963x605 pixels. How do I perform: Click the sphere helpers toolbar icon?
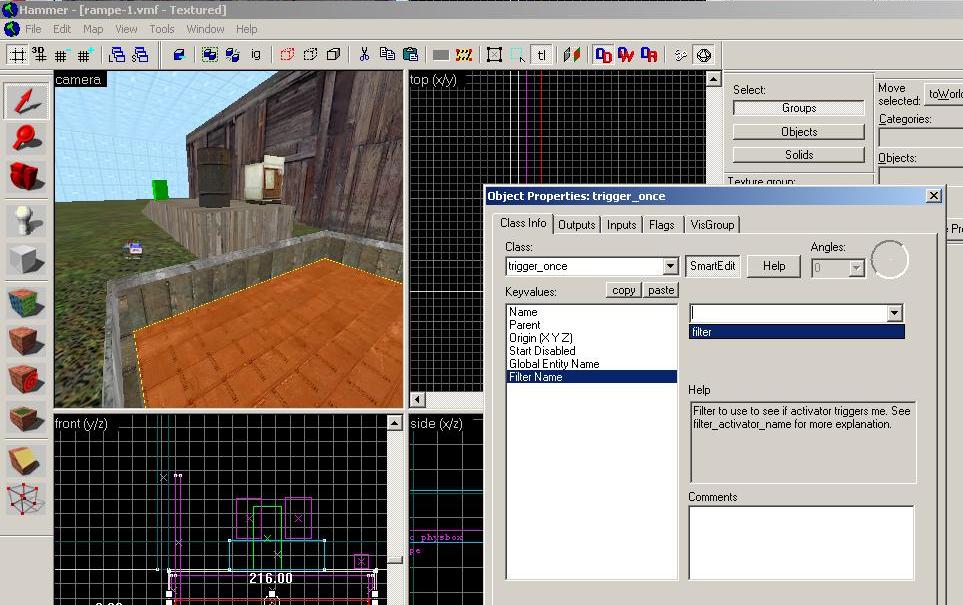[703, 55]
